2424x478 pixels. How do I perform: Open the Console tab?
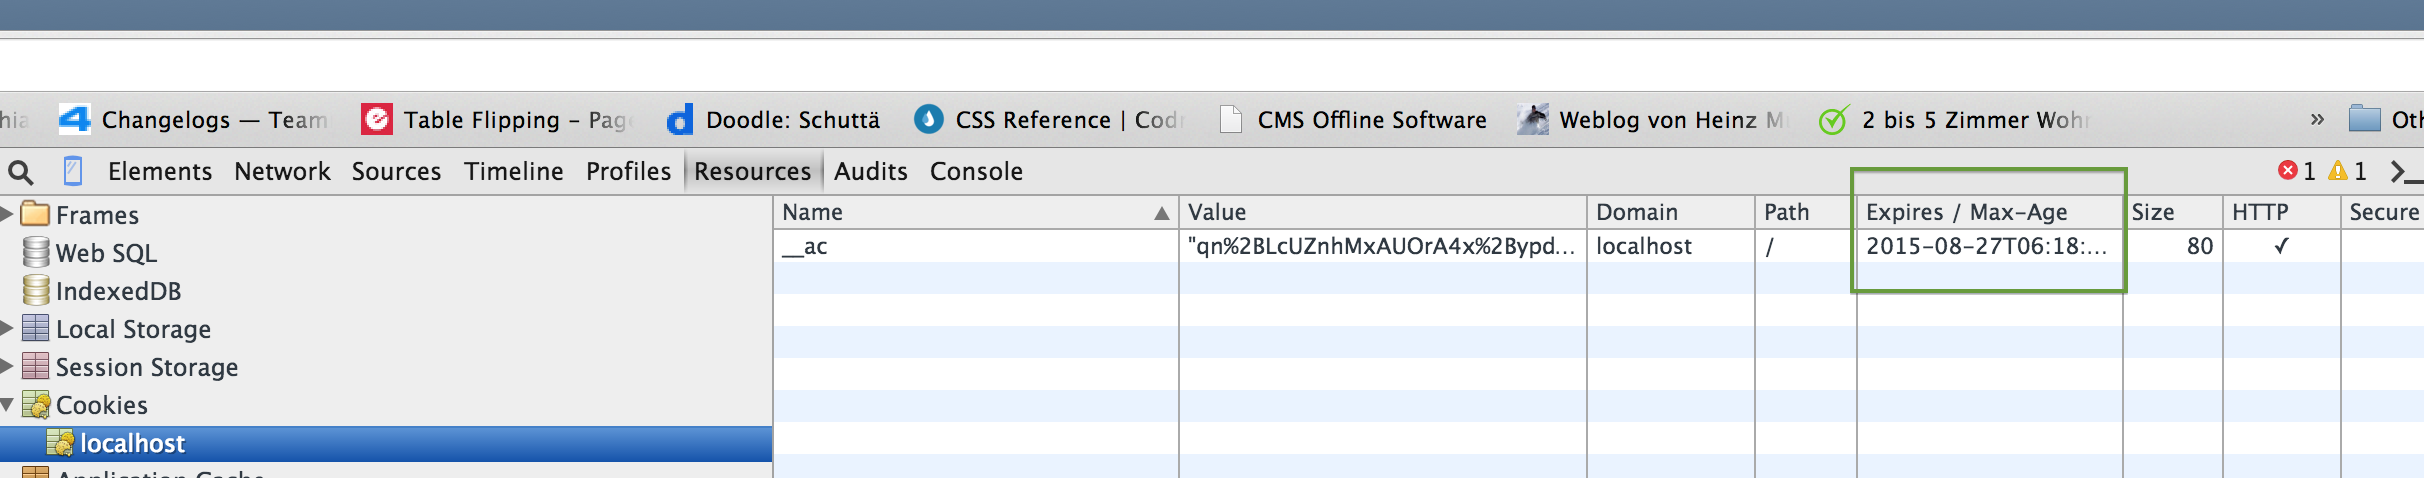[976, 172]
